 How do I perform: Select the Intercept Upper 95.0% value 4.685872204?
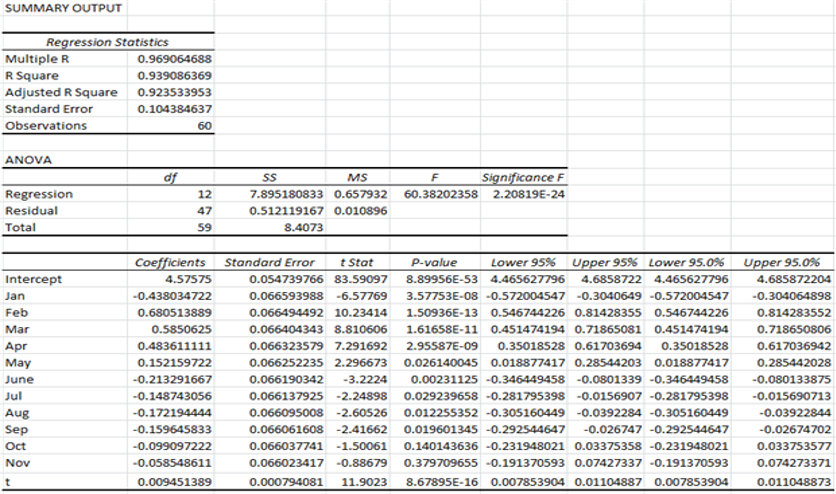(794, 279)
